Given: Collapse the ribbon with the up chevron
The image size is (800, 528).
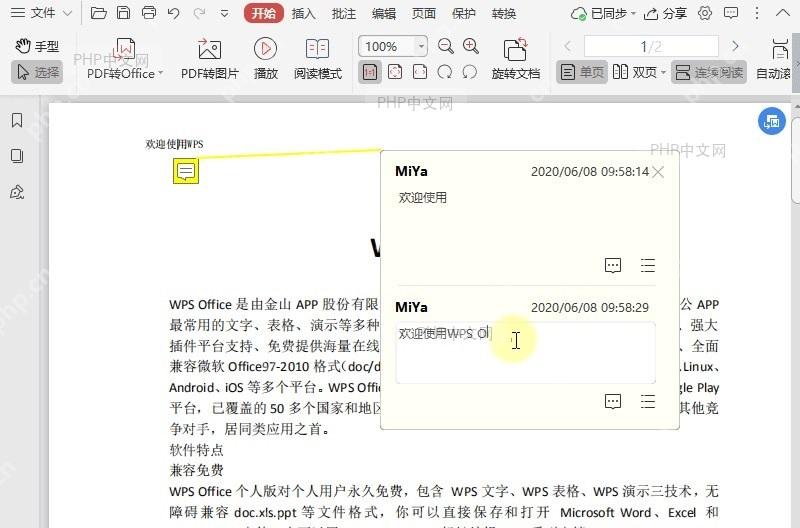Looking at the screenshot, I should point(783,13).
